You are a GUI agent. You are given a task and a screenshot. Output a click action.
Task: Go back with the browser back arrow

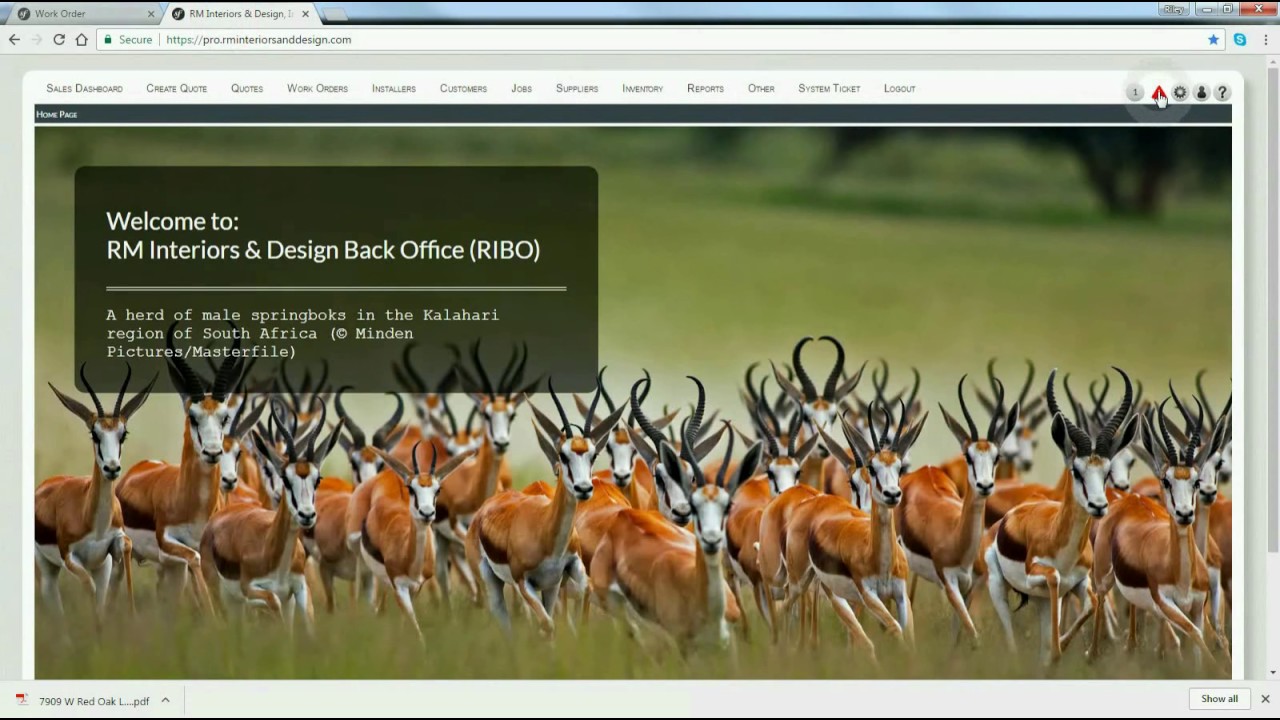[14, 40]
